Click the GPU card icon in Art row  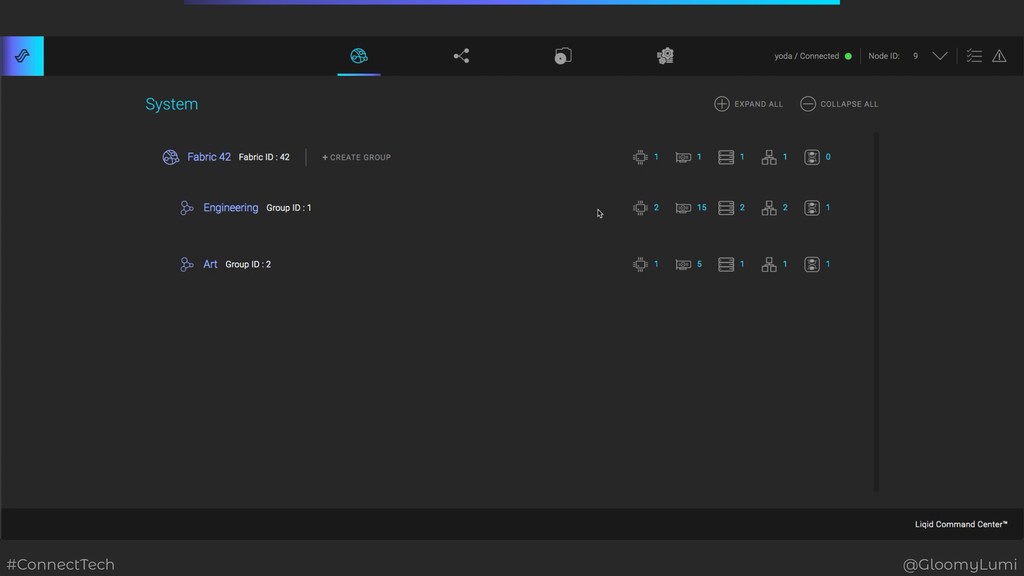(683, 264)
